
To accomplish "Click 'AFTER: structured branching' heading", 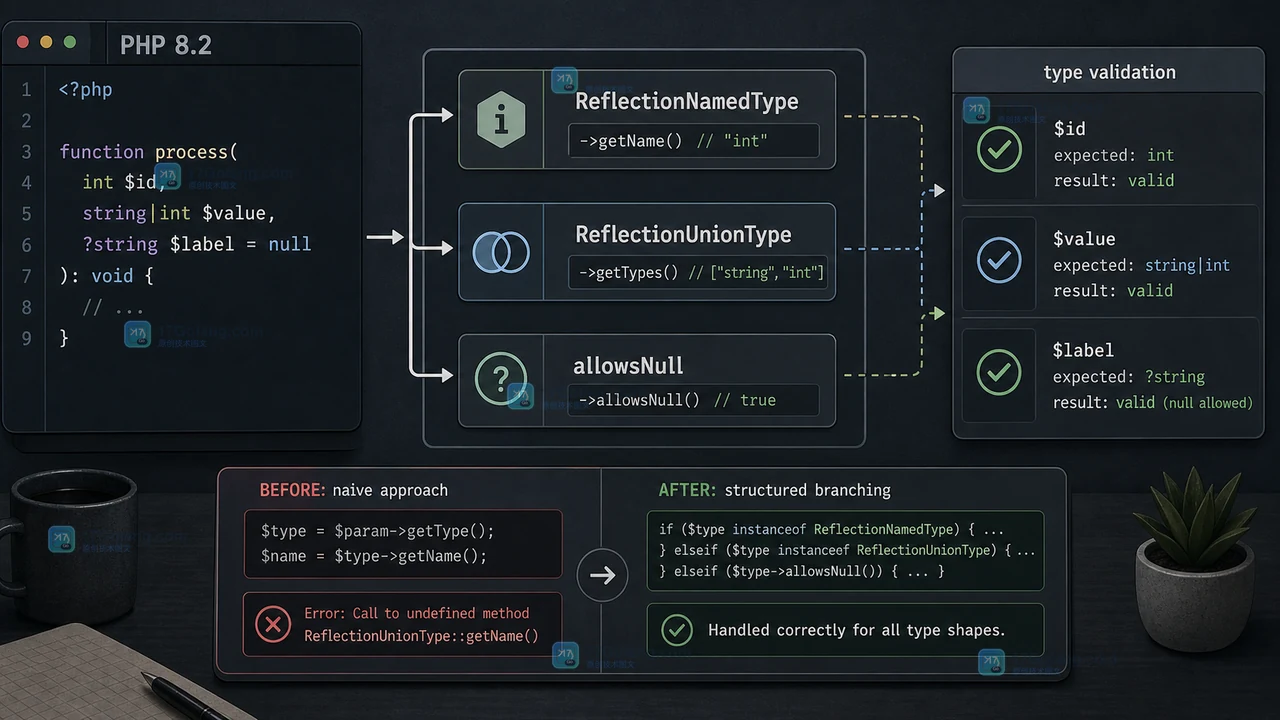I will 774,490.
